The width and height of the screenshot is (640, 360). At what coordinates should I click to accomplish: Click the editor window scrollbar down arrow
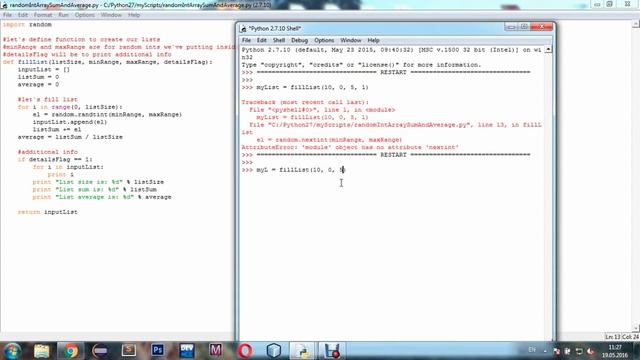point(636,328)
